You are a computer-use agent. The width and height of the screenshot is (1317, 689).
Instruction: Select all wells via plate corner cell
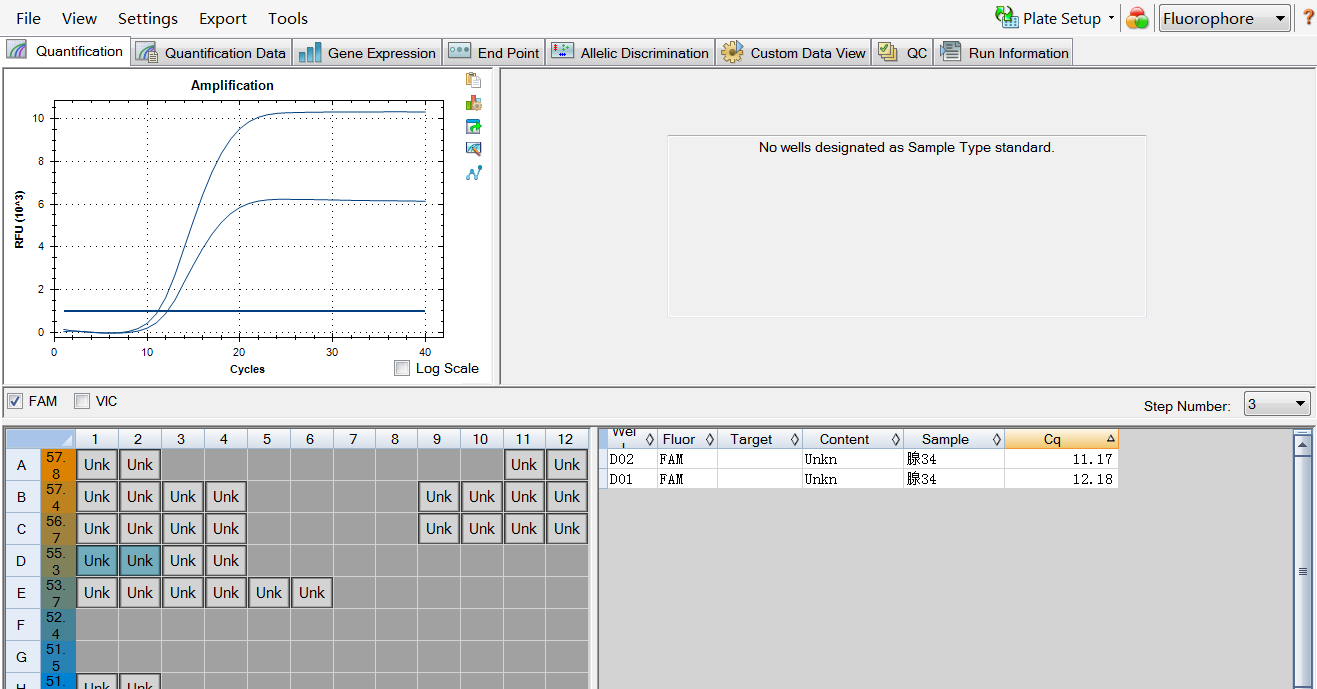tap(40, 439)
